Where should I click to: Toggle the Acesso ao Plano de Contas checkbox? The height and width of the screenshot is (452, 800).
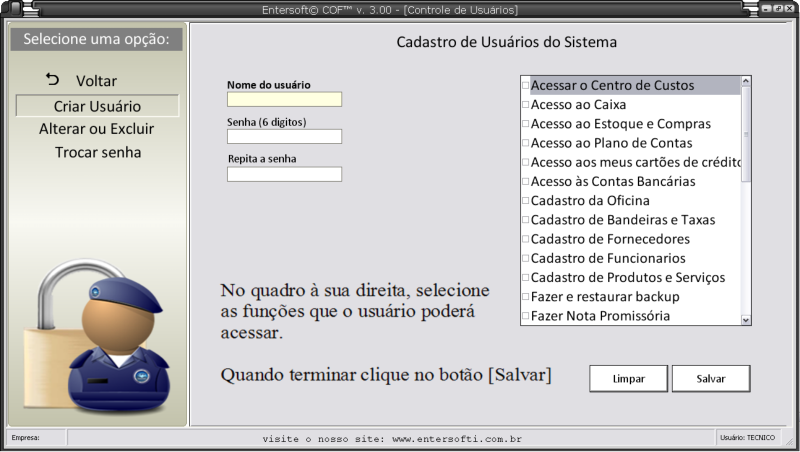pyautogui.click(x=526, y=143)
